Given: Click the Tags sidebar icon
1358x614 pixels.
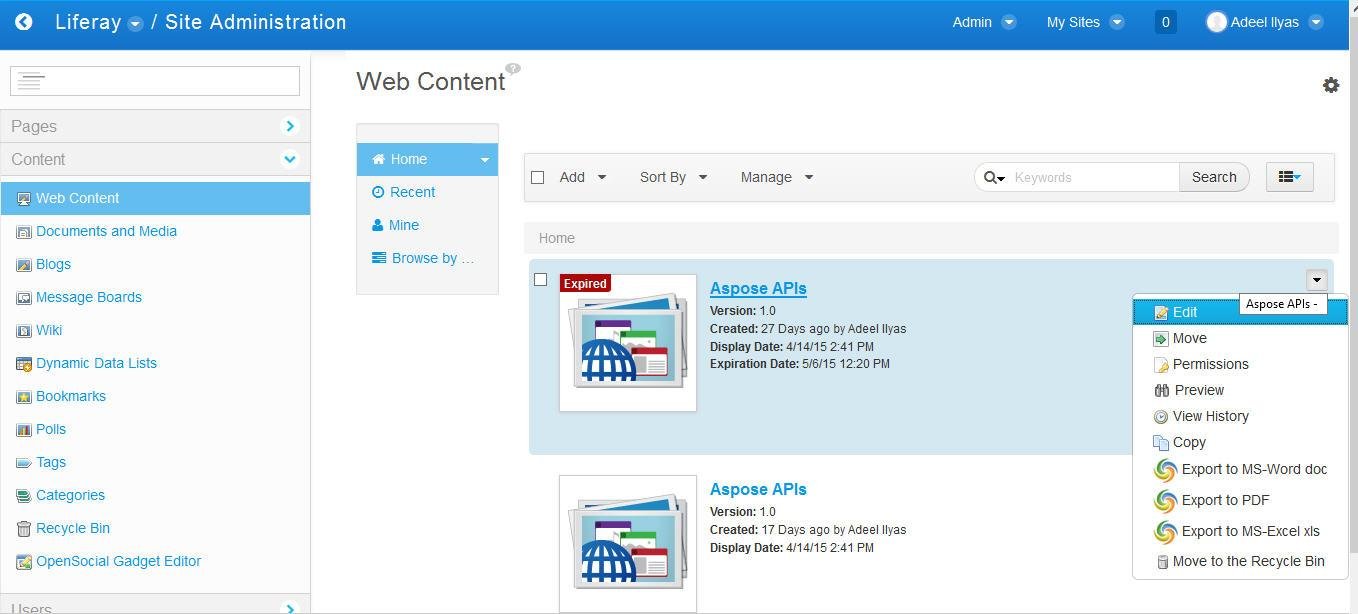Looking at the screenshot, I should 24,463.
